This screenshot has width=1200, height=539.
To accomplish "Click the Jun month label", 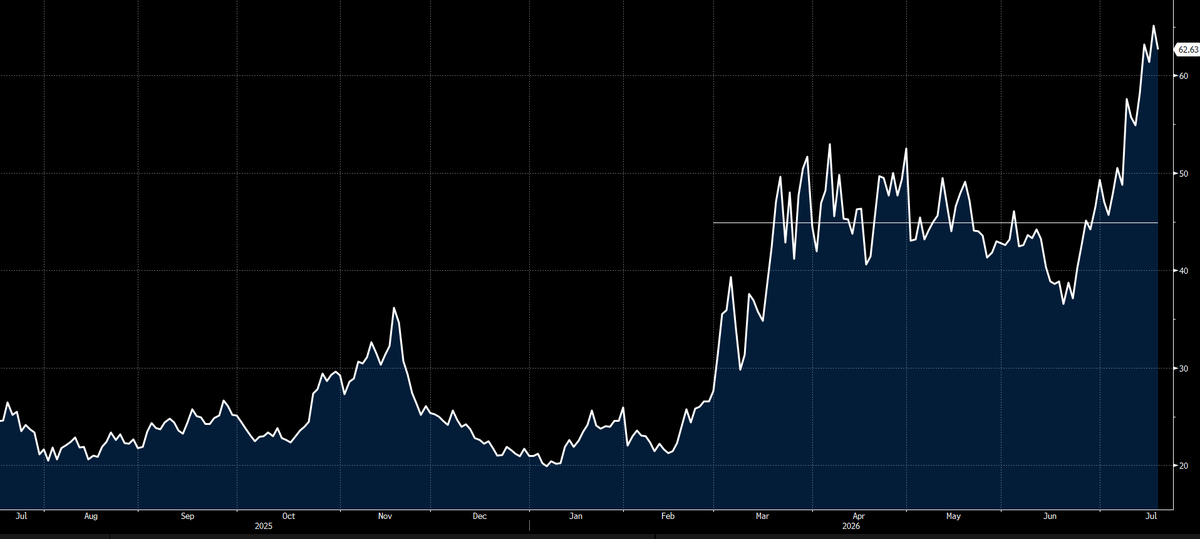I will (1050, 516).
